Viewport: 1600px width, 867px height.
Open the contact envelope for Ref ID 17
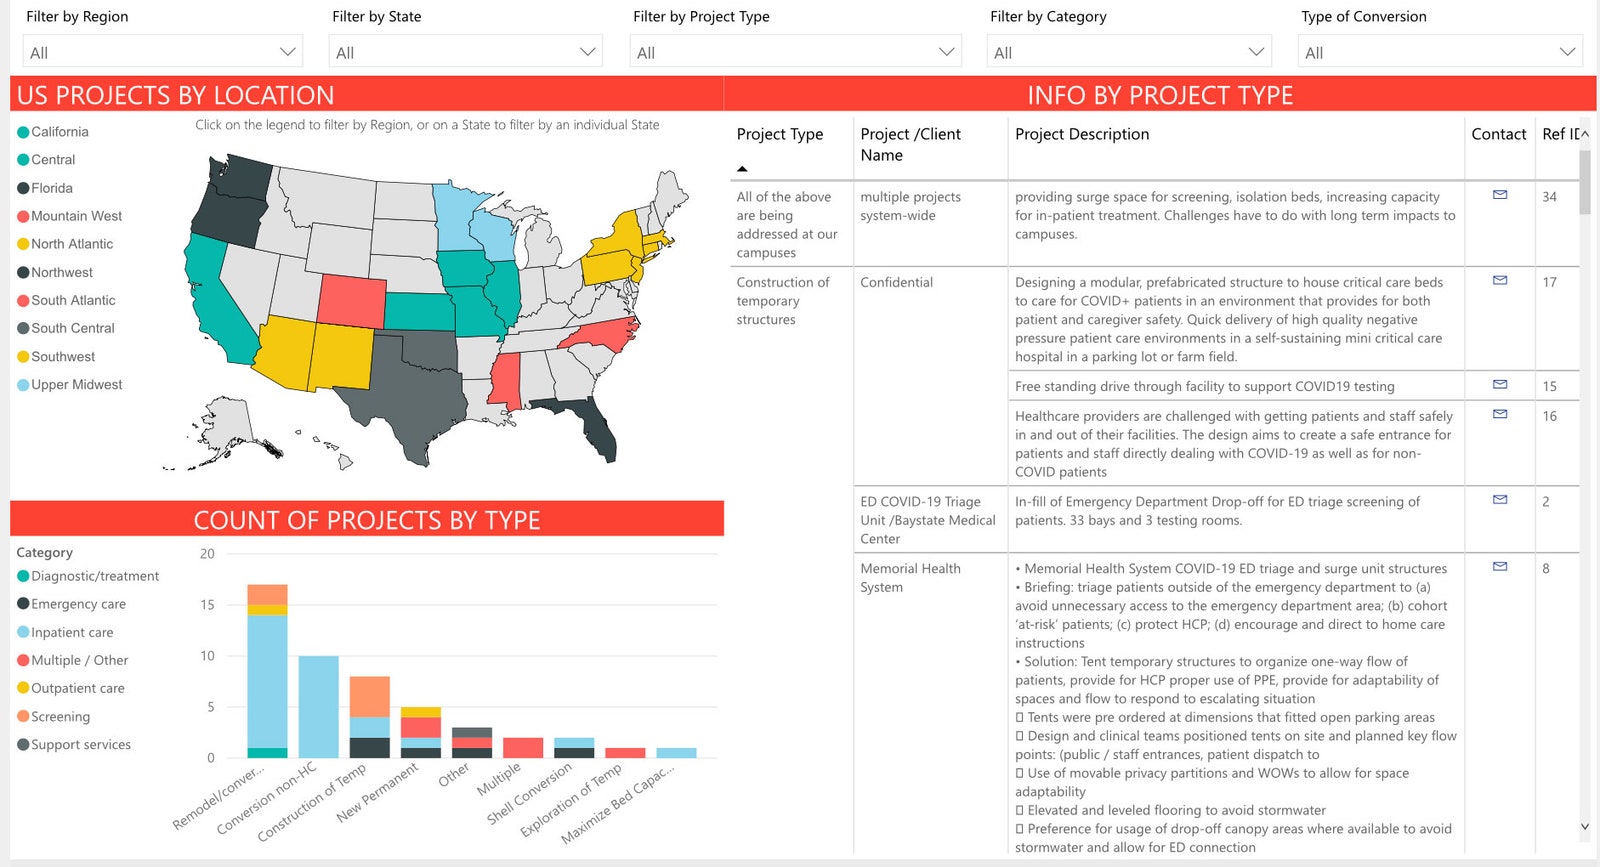point(1500,280)
